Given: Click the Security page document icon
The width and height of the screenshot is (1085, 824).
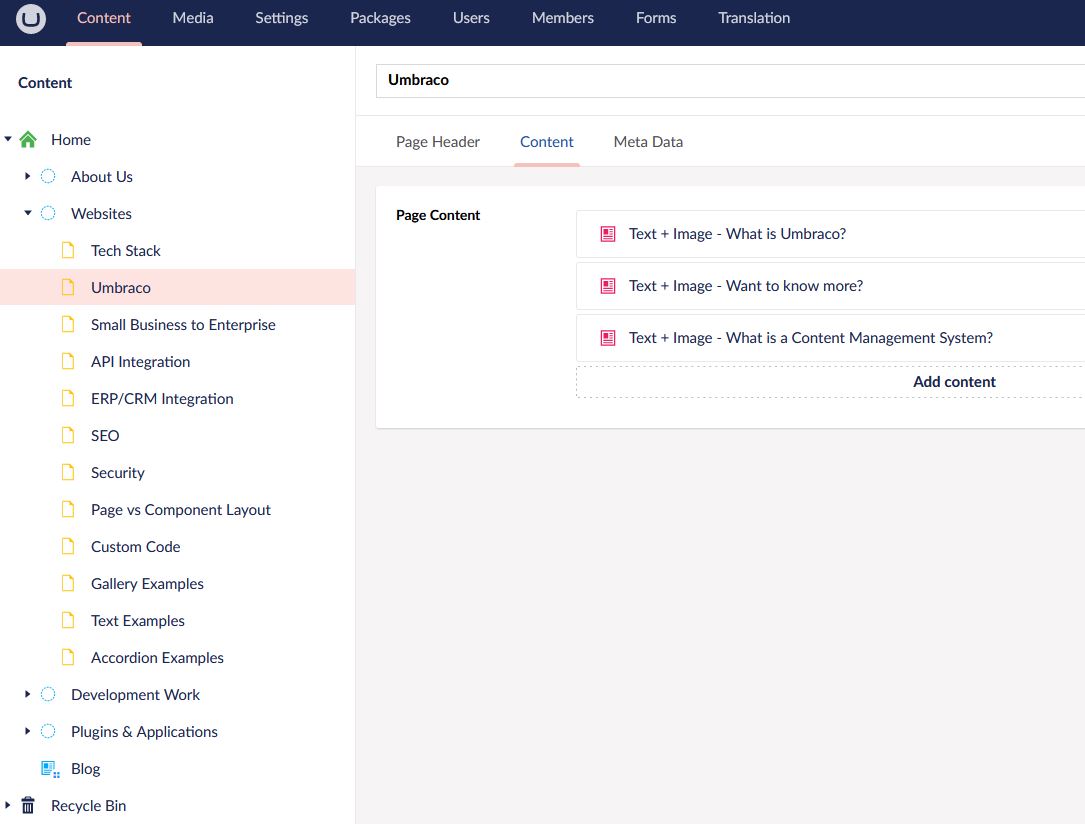Looking at the screenshot, I should [x=68, y=473].
